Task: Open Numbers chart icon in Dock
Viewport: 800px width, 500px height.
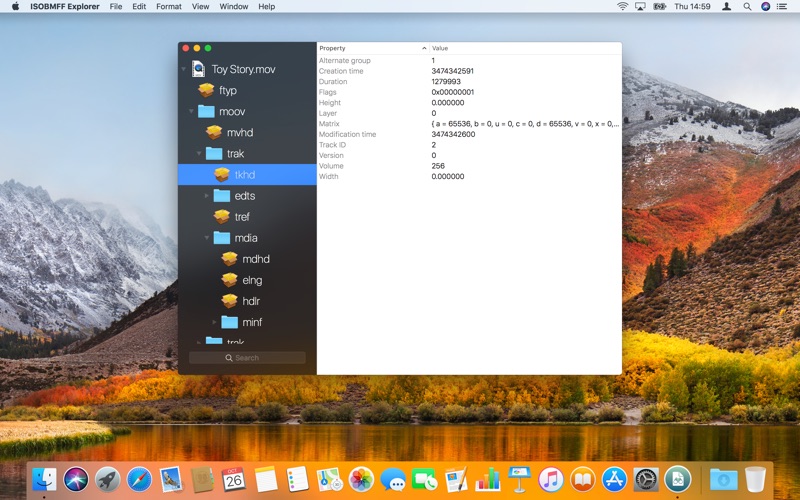Action: pyautogui.click(x=488, y=480)
